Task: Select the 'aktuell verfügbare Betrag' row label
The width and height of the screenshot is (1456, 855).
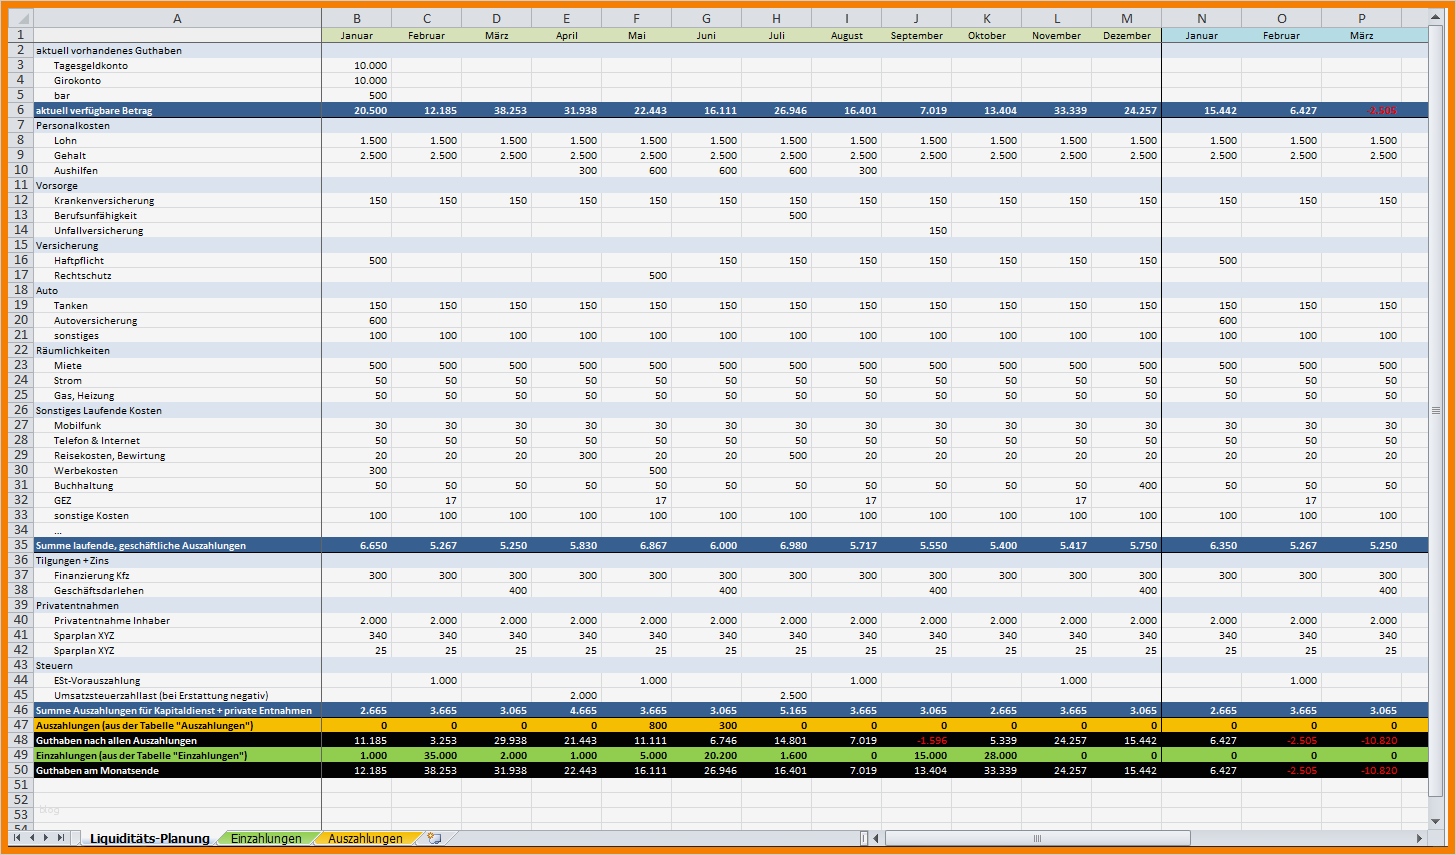Action: tap(177, 110)
